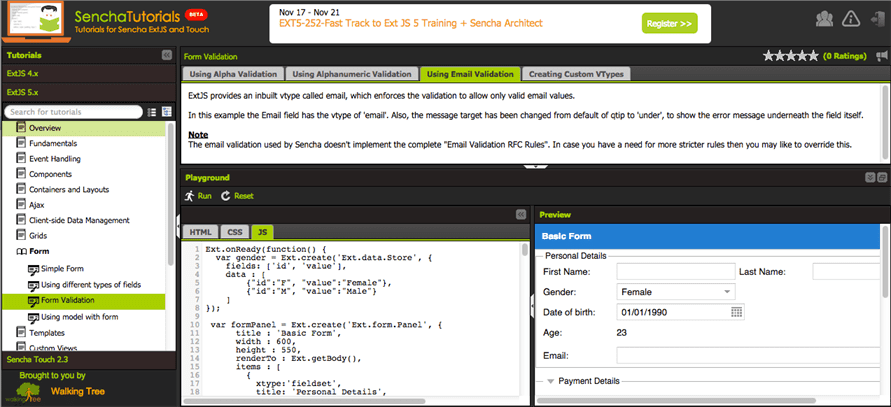Screen dimensions: 891x407
Task: Click the open book icon beside Form
Action: tap(21, 251)
